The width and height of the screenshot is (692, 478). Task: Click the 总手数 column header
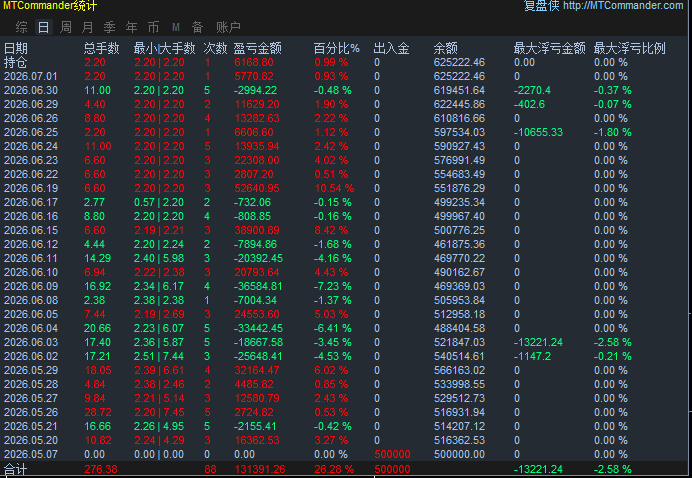(x=102, y=48)
